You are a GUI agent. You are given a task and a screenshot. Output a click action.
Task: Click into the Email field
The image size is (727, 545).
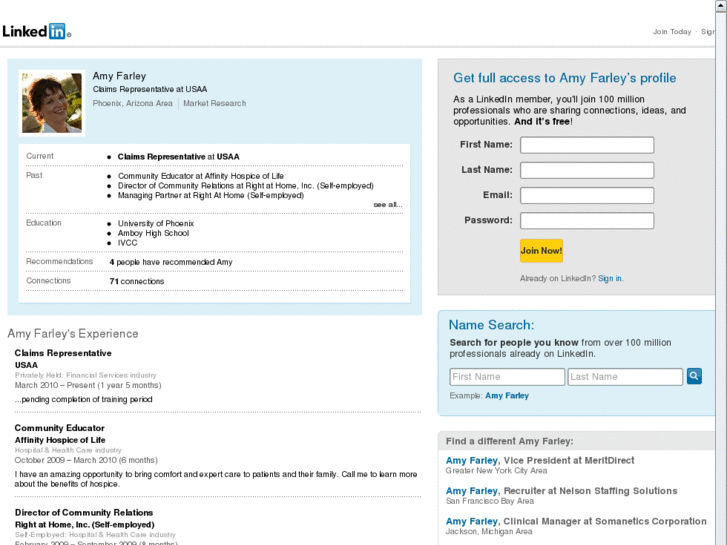coord(587,195)
